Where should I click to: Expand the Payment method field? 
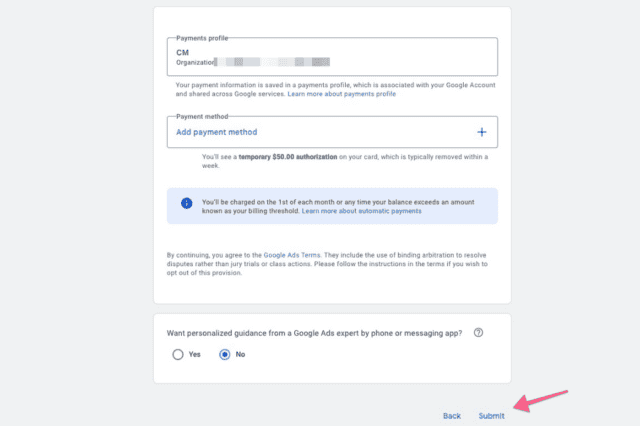coord(332,132)
